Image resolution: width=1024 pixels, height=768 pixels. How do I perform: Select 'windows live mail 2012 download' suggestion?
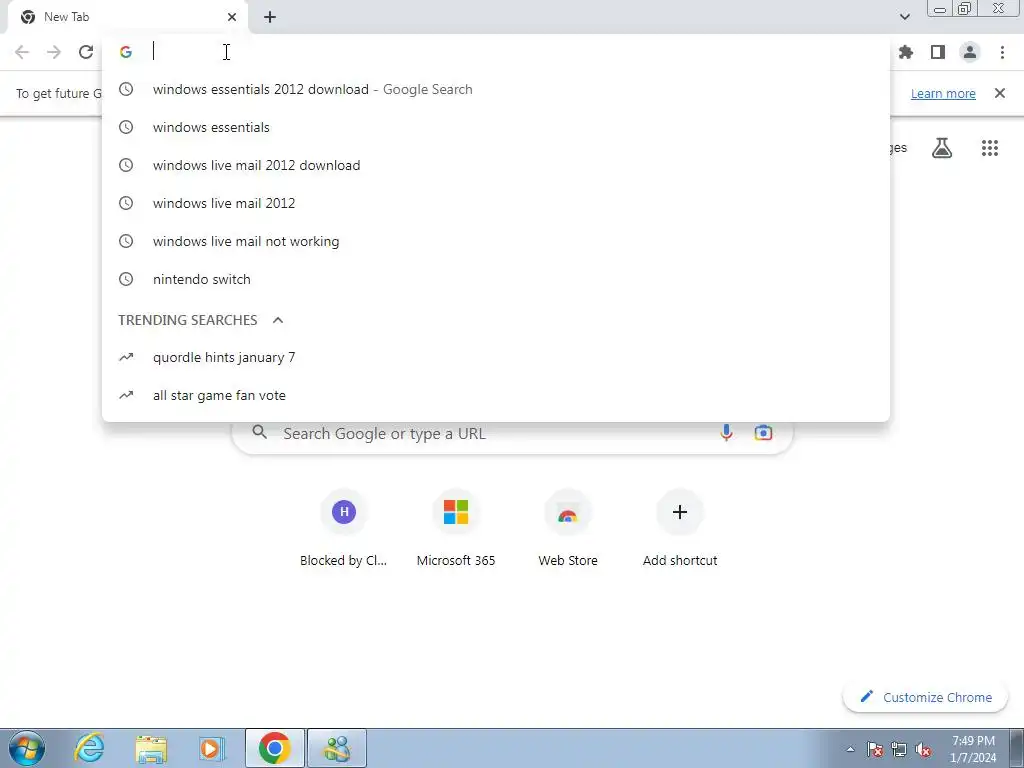(496, 165)
